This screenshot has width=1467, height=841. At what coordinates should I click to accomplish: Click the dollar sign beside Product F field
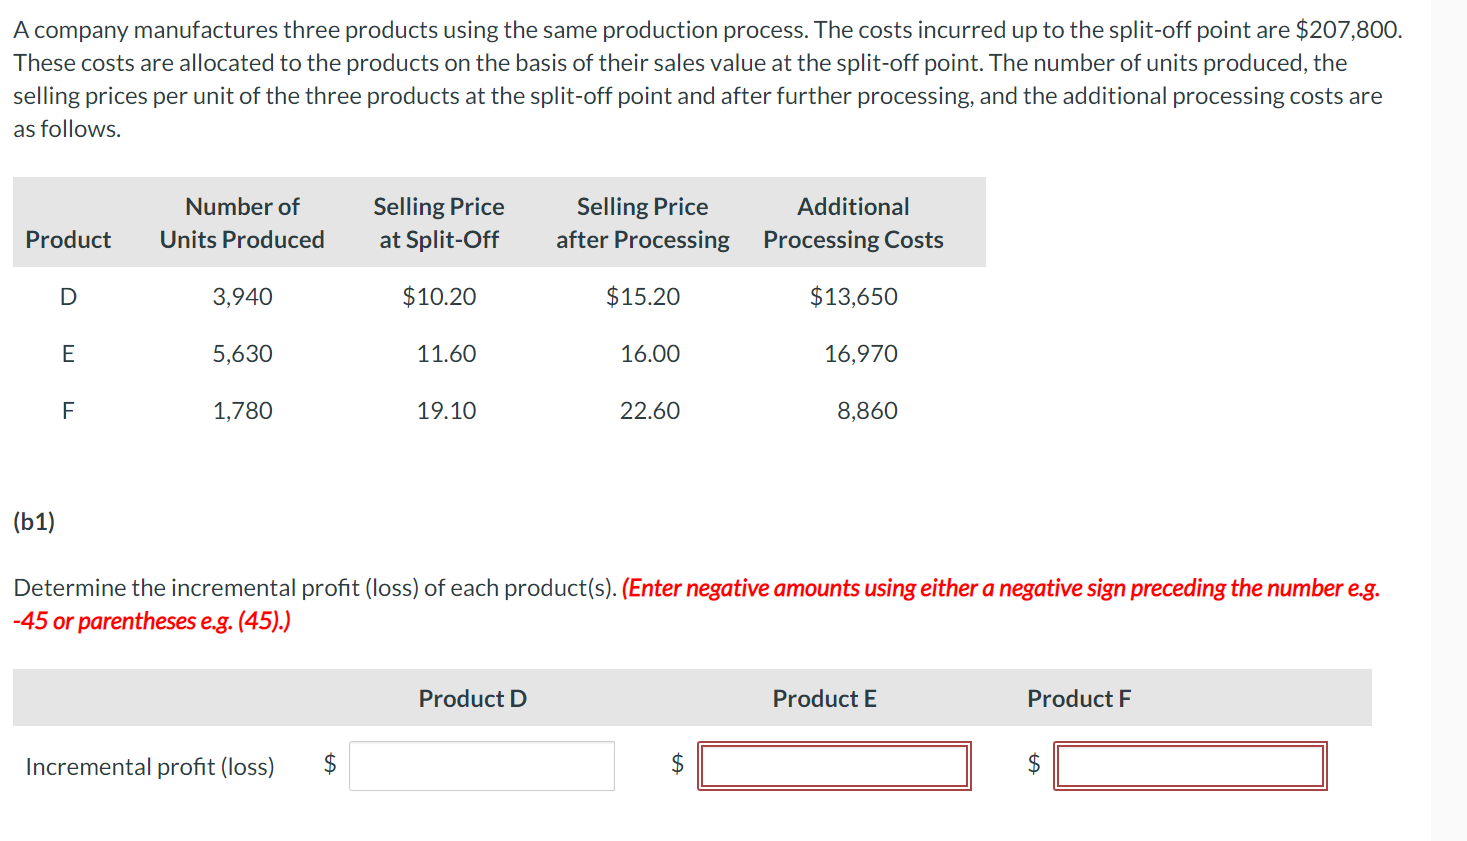1035,765
